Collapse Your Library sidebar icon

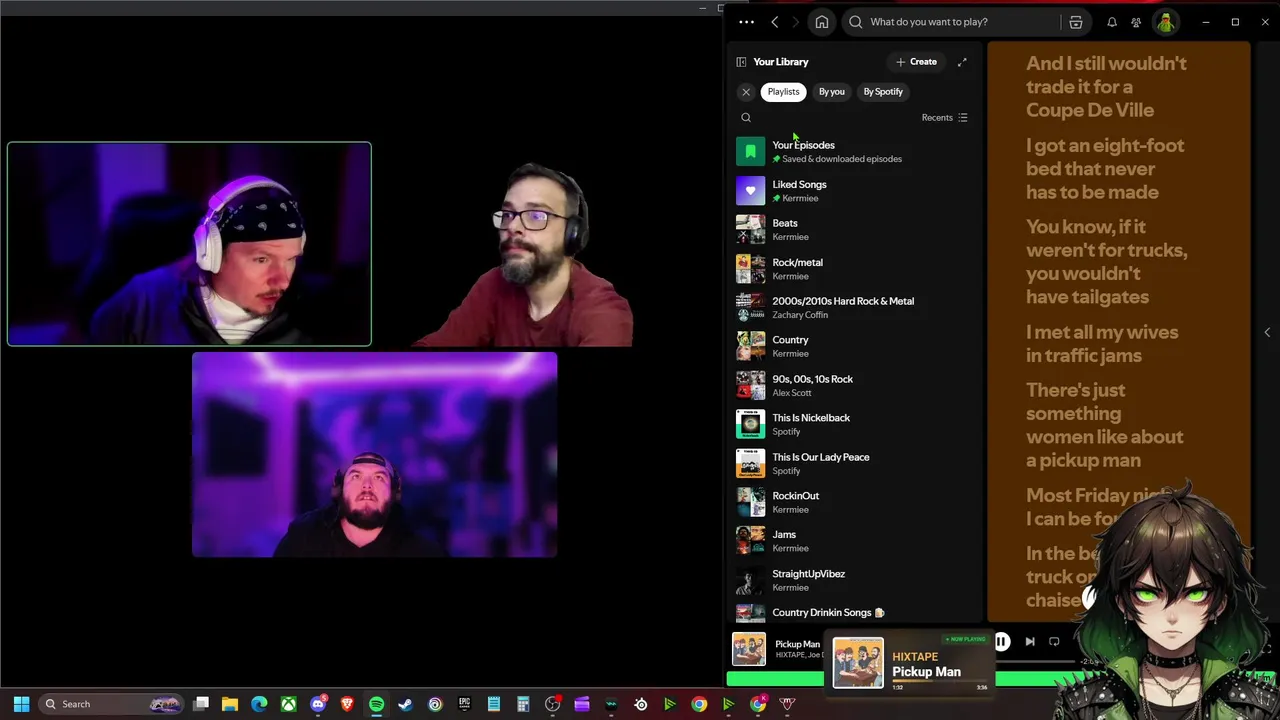741,62
